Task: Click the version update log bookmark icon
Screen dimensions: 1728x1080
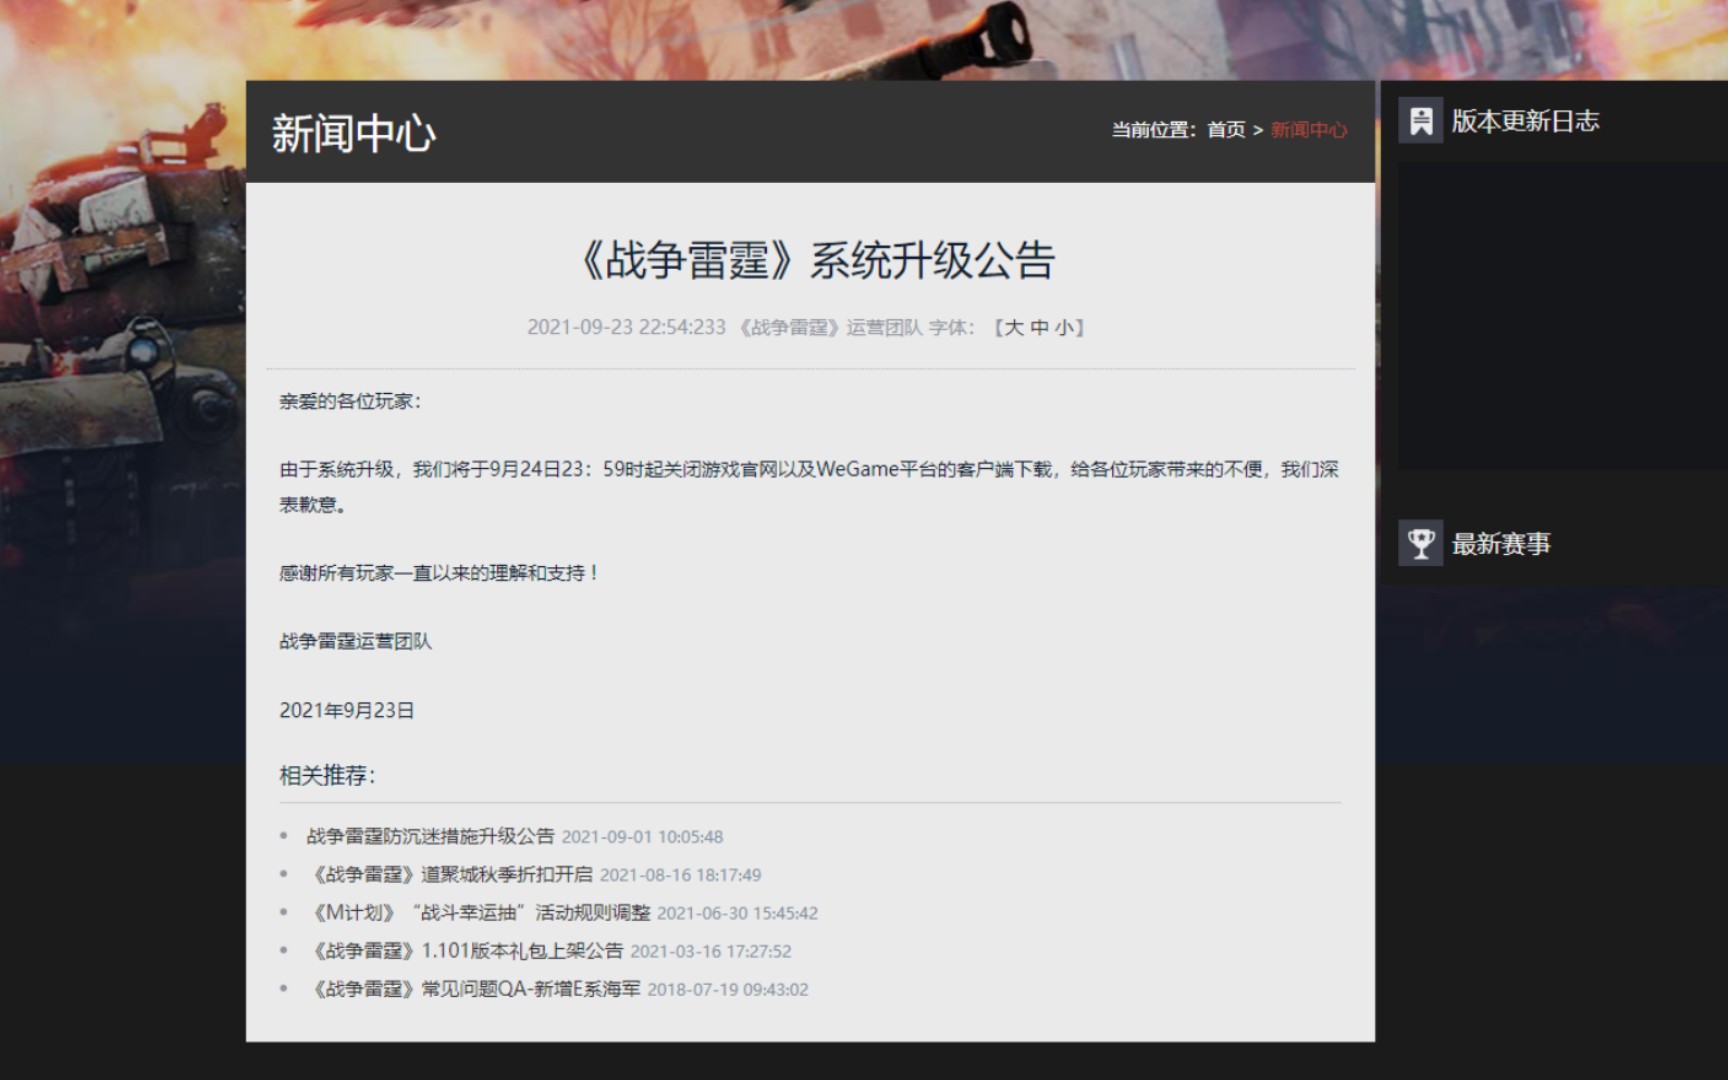Action: pos(1420,121)
